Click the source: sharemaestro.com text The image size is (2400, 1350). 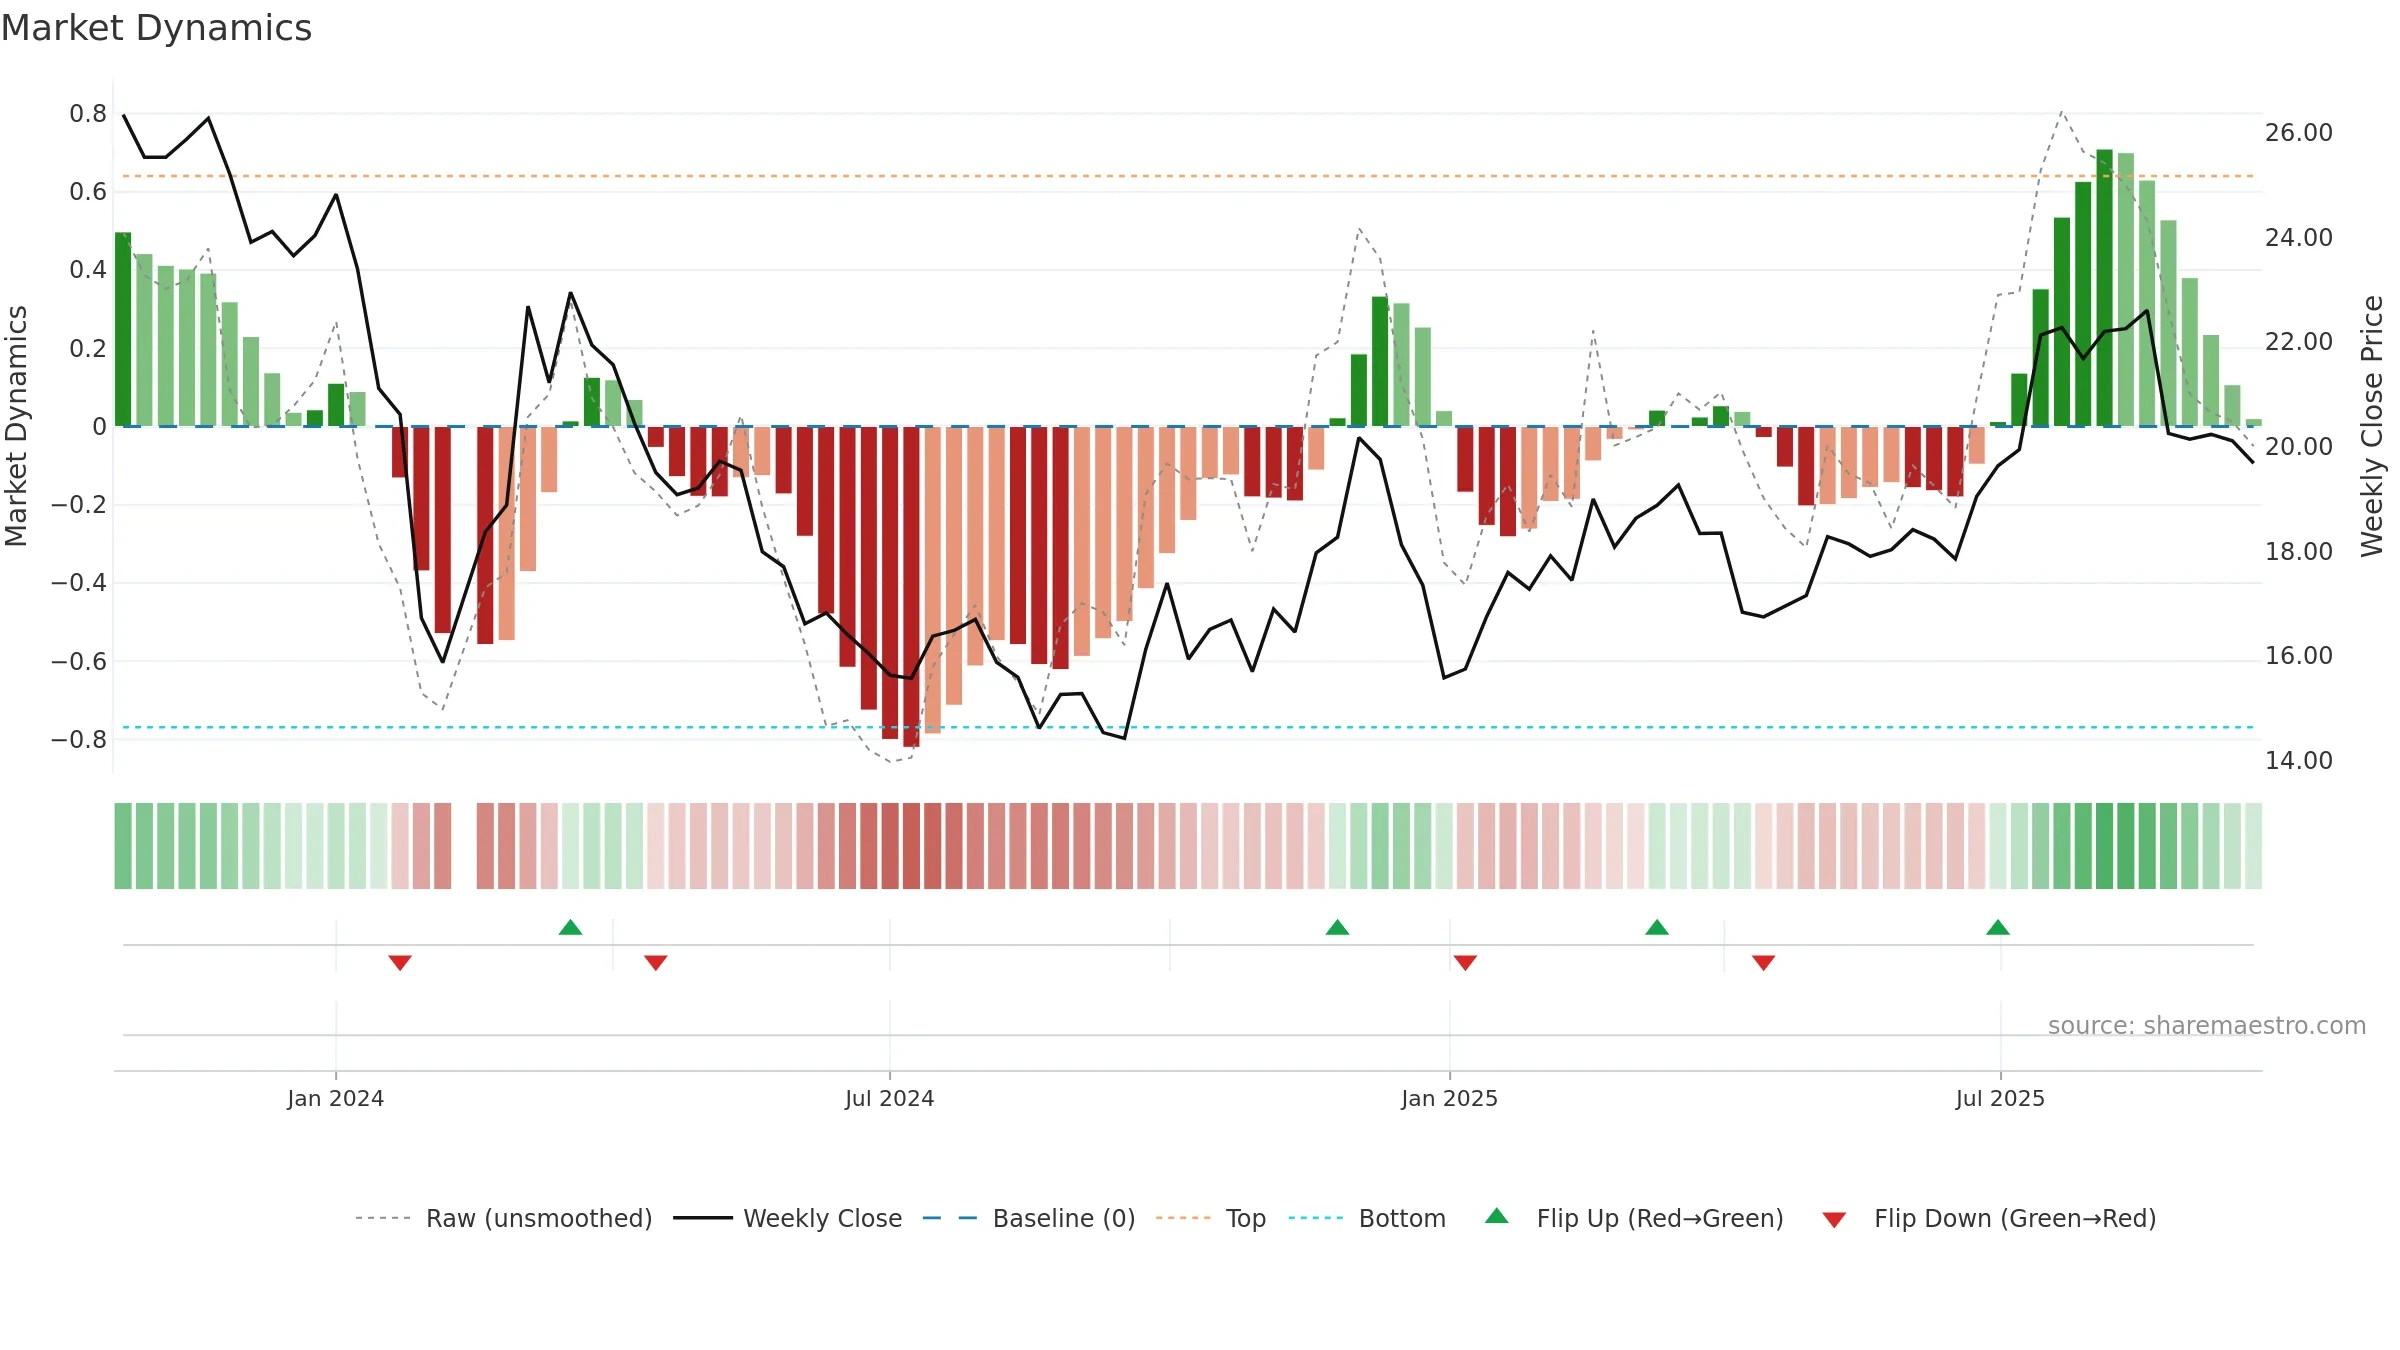click(x=2207, y=1025)
